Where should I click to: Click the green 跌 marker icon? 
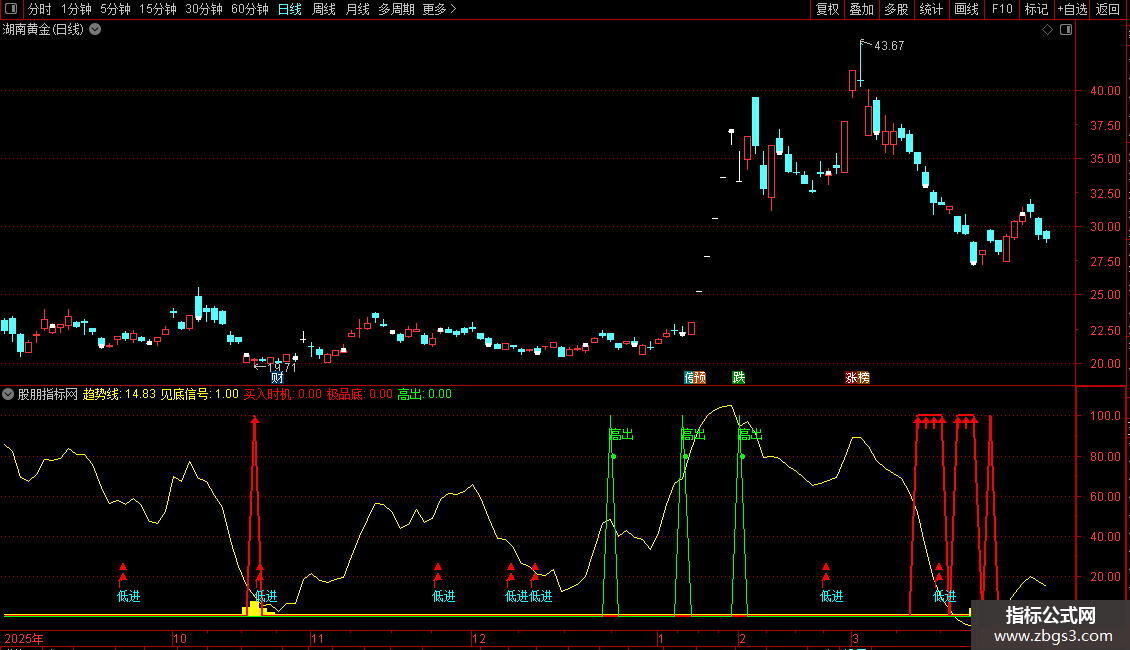(x=739, y=378)
